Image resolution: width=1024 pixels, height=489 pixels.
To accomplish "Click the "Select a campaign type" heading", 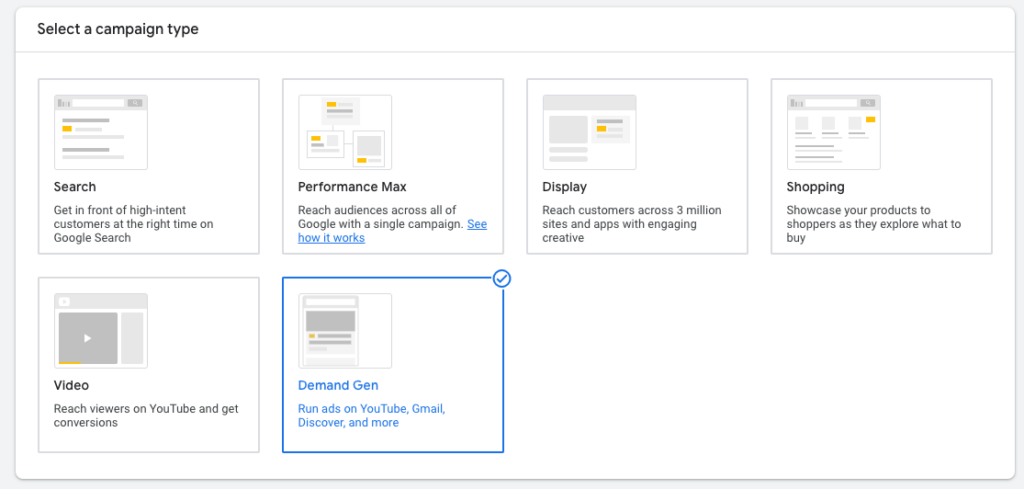I will [x=118, y=29].
